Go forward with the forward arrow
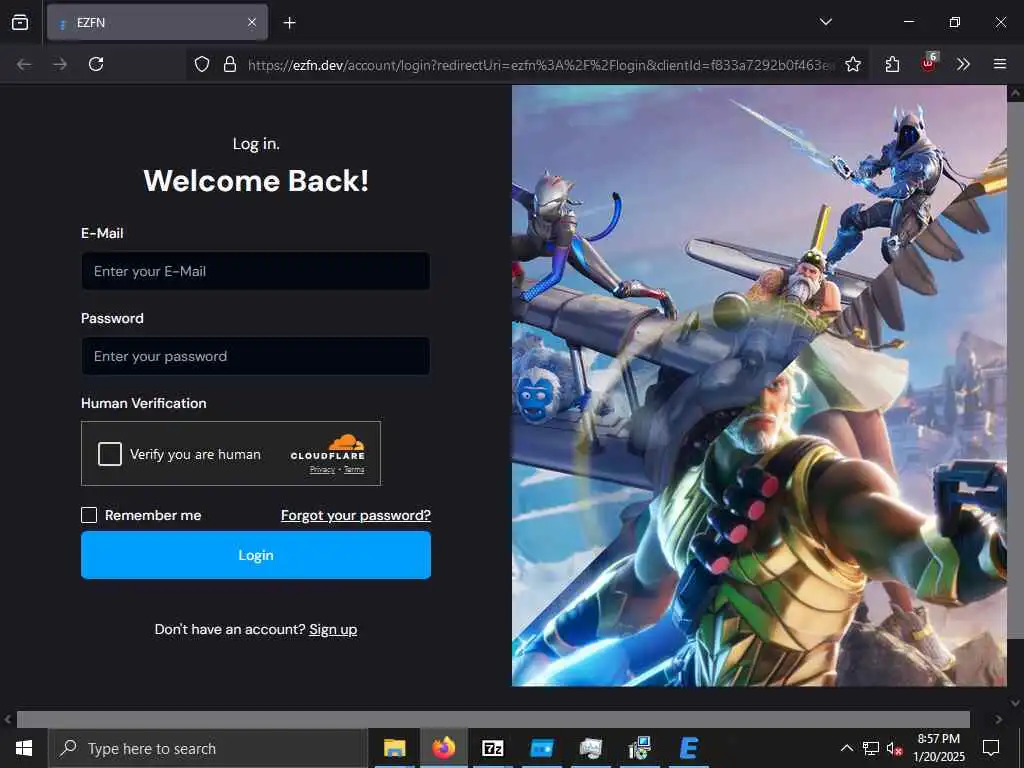Viewport: 1024px width, 768px height. pos(60,64)
